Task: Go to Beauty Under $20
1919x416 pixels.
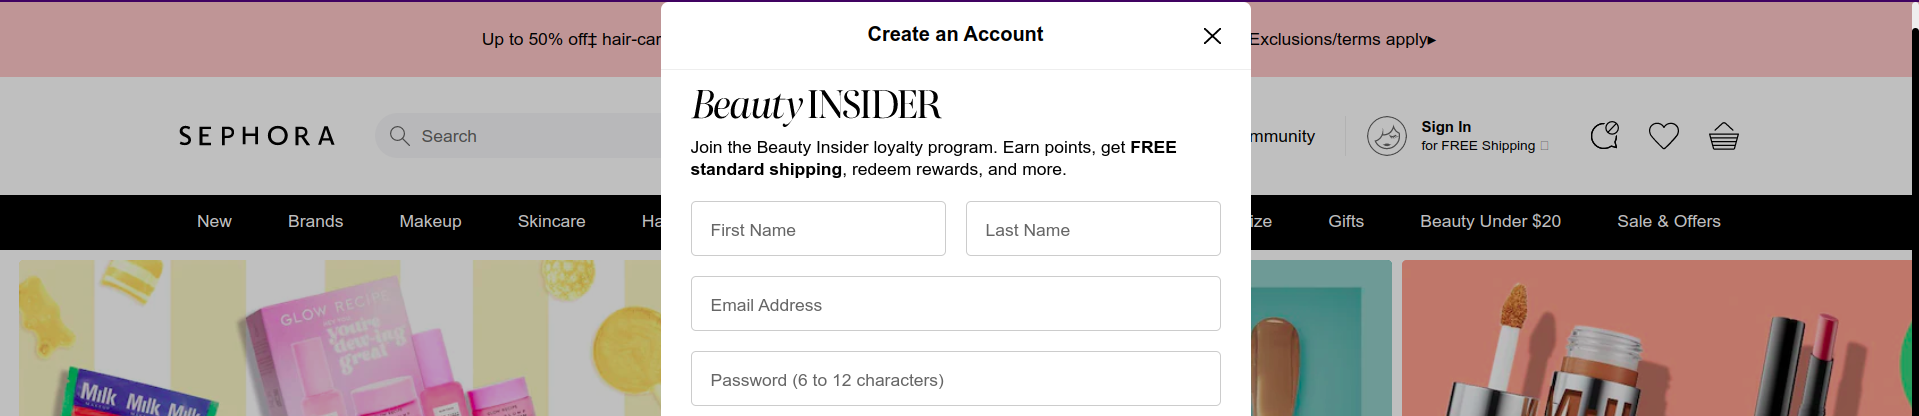Action: click(1490, 222)
